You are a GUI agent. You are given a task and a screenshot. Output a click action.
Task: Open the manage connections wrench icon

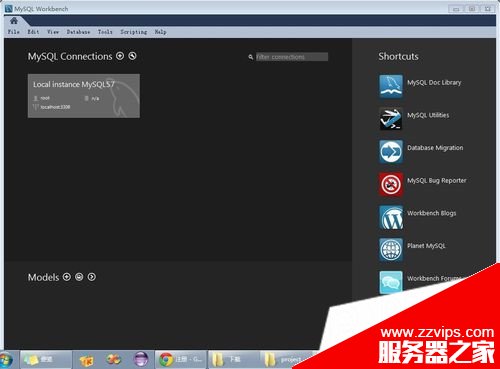click(132, 56)
